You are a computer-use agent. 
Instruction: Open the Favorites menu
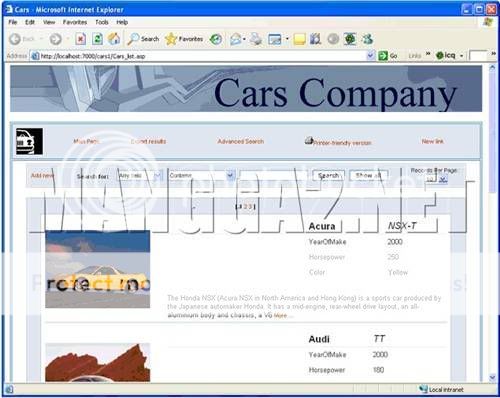pos(75,22)
